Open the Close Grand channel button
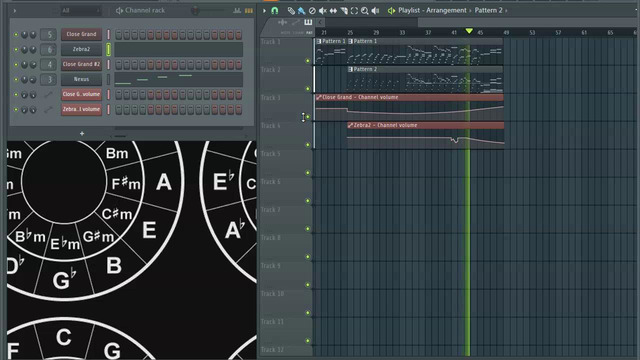 [x=81, y=34]
